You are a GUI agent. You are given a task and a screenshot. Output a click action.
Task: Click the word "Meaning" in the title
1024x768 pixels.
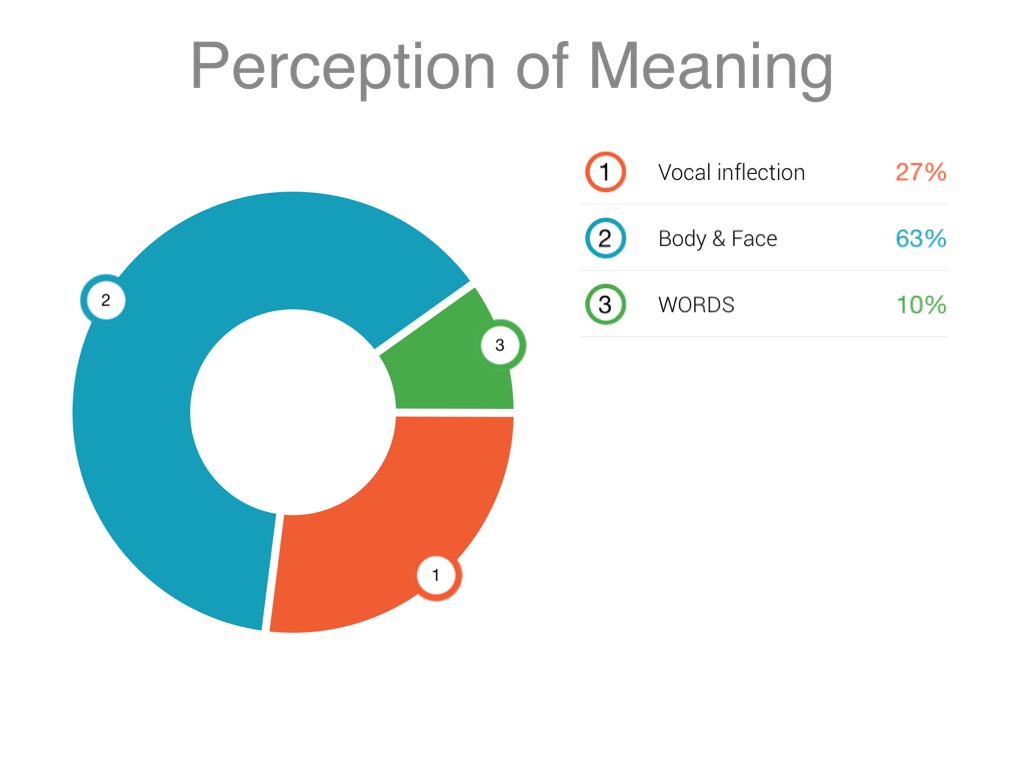tap(711, 68)
